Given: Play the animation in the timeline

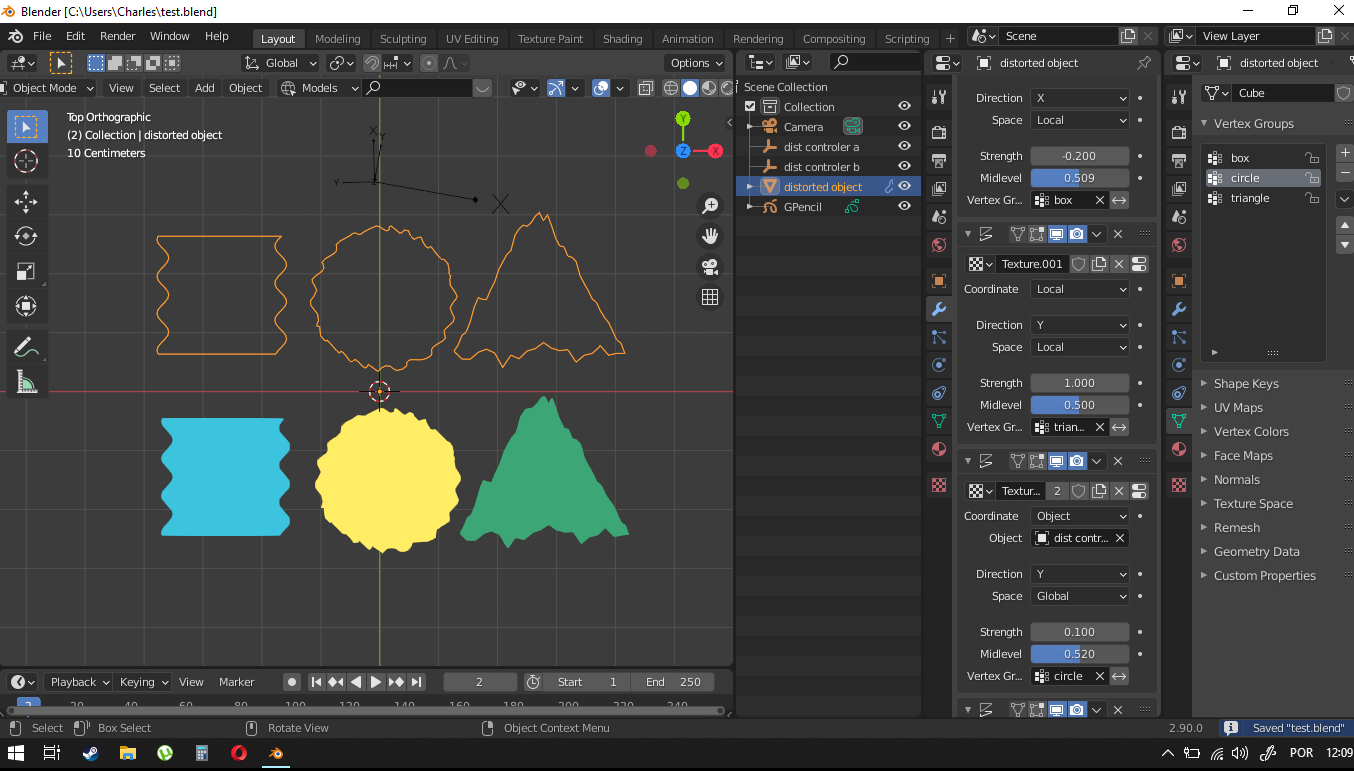Looking at the screenshot, I should pos(376,682).
